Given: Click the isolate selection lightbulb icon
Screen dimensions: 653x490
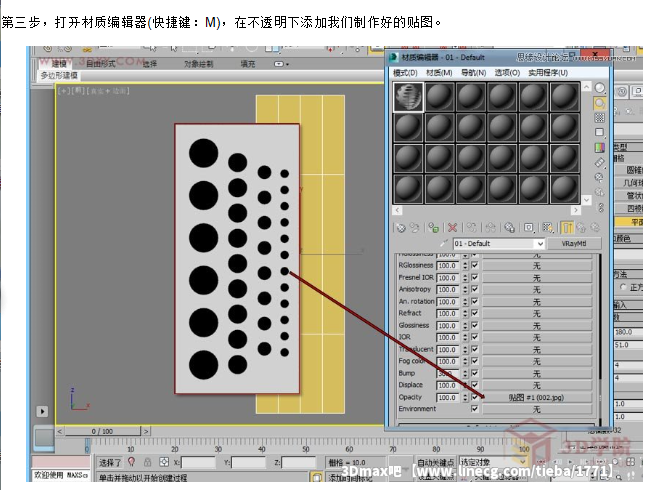Looking at the screenshot, I should (132, 462).
